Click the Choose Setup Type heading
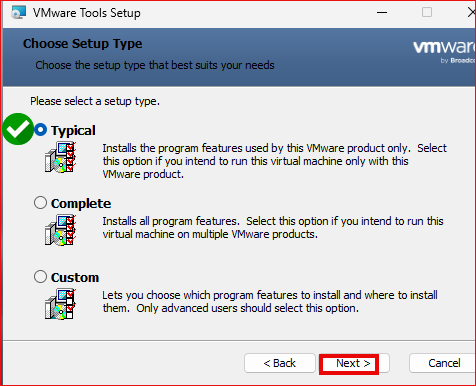 (x=83, y=44)
